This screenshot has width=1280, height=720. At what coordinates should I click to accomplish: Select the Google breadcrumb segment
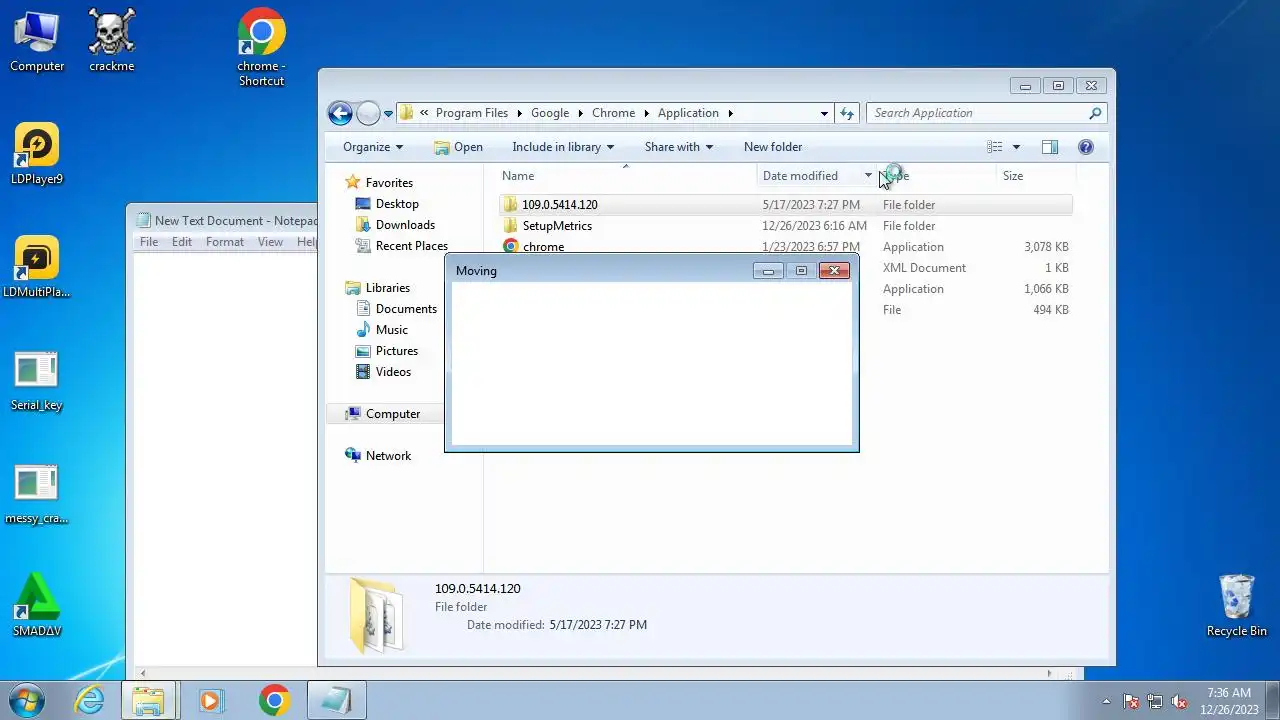550,113
